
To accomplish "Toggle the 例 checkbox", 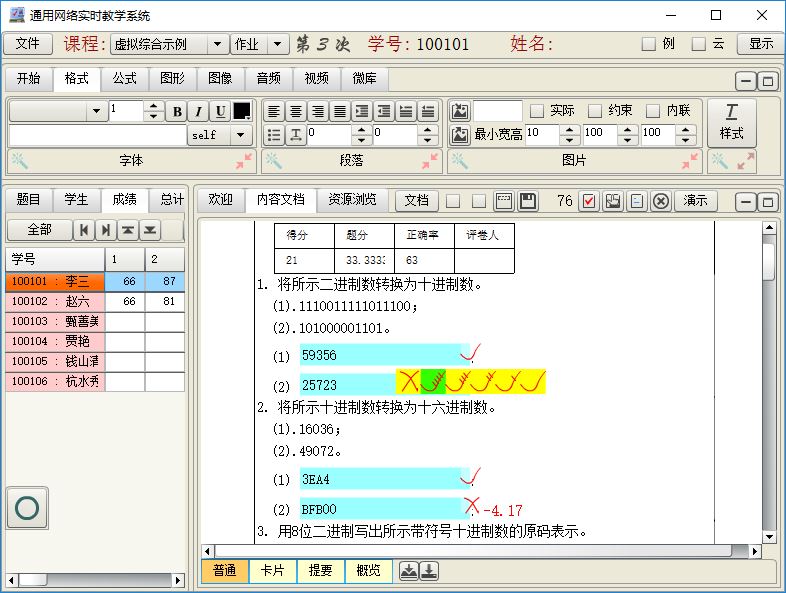I will pos(649,44).
